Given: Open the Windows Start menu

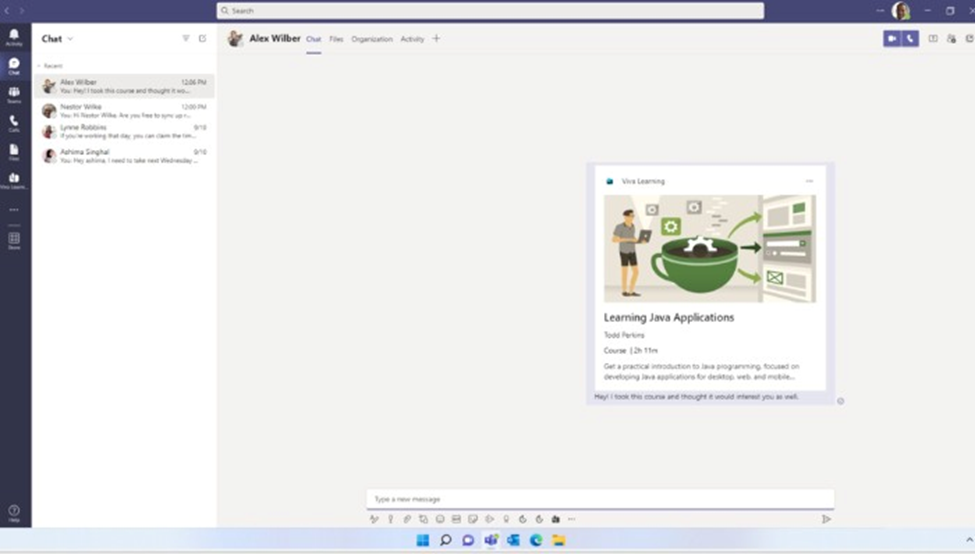Looking at the screenshot, I should (x=423, y=540).
